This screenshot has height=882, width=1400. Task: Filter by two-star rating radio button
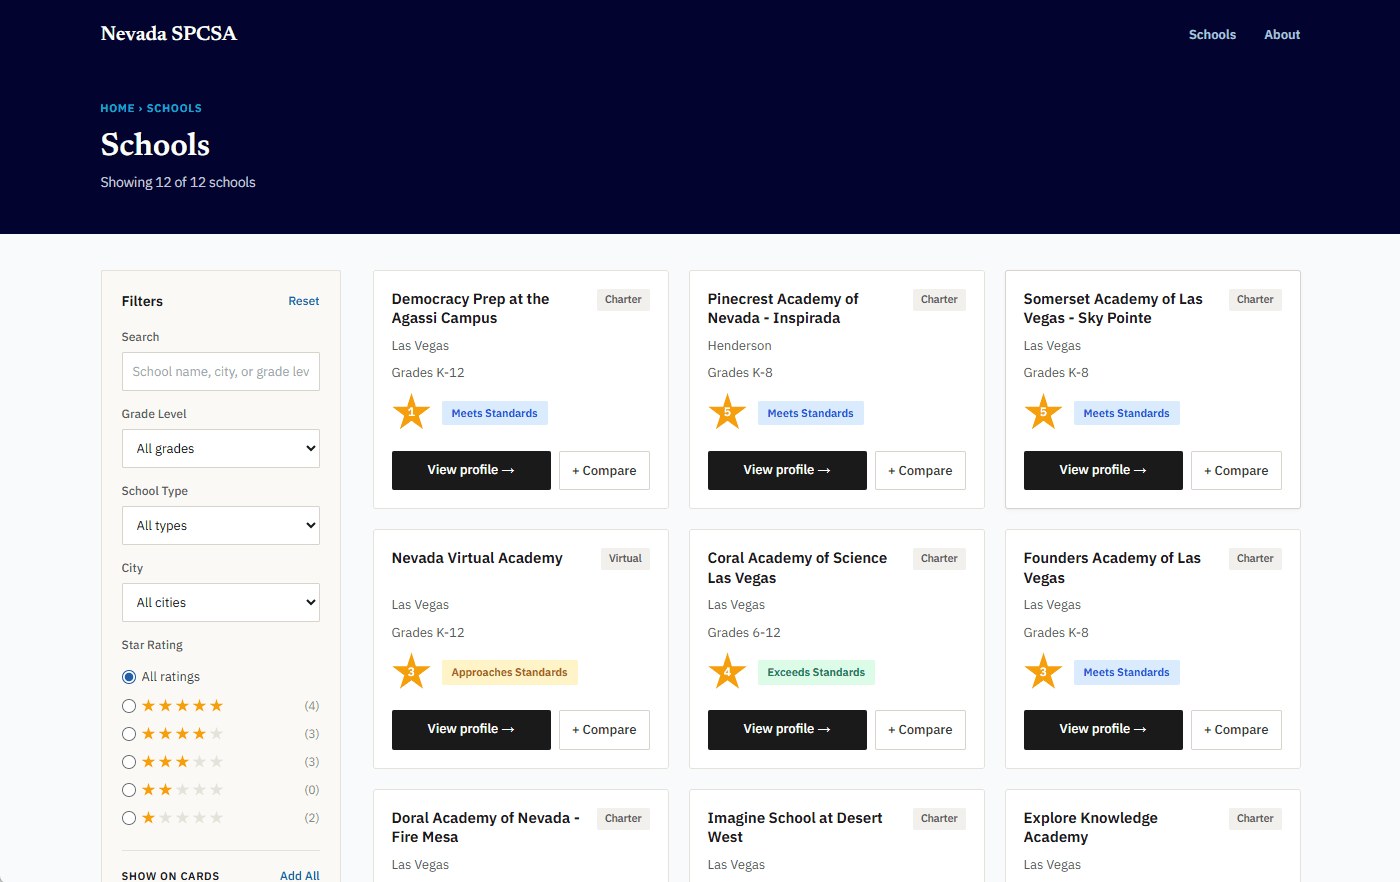click(x=129, y=790)
